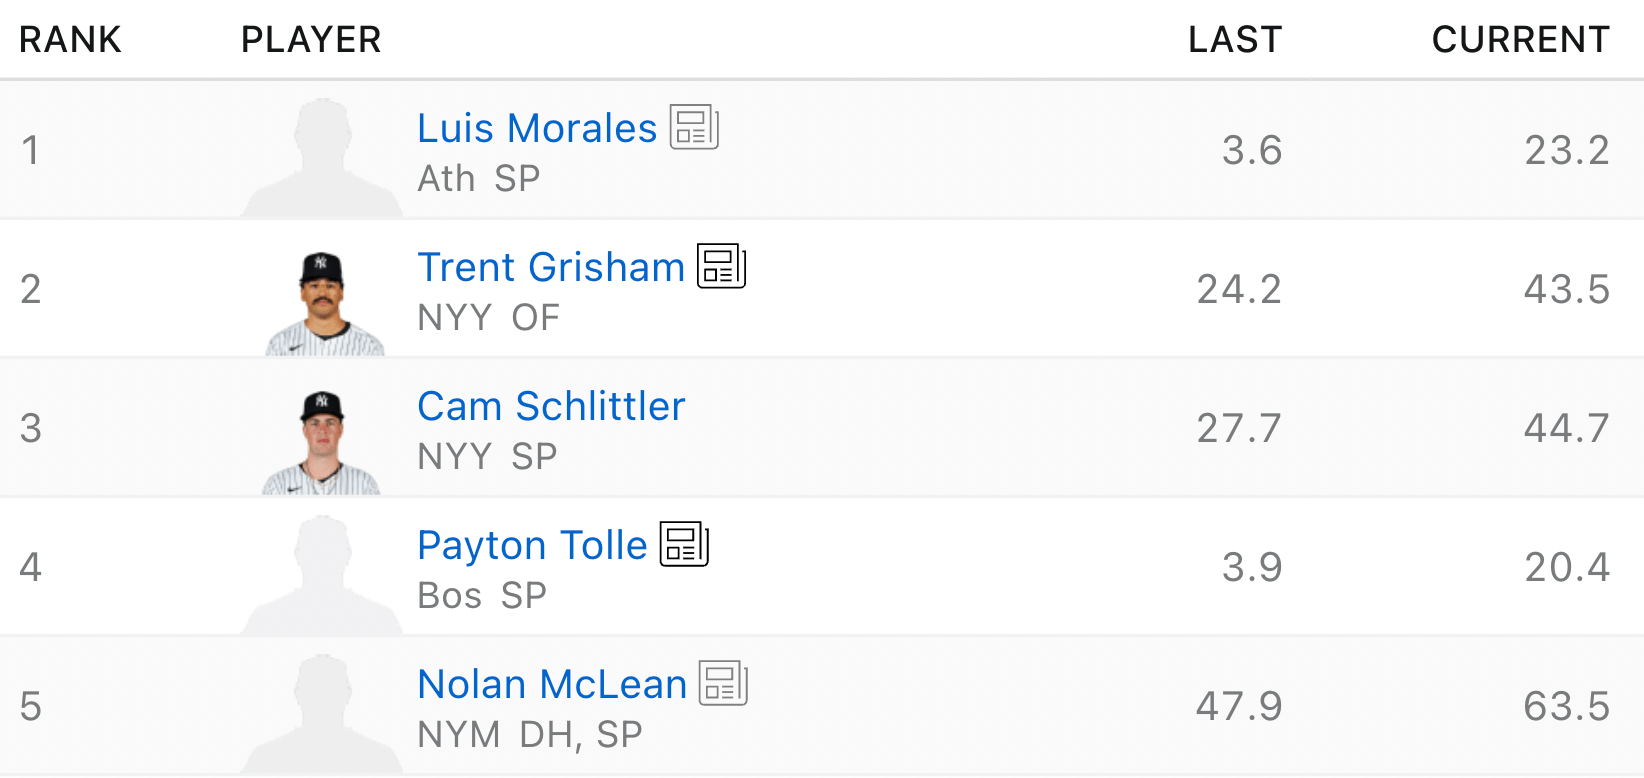Open the Nolan McLean player link
This screenshot has height=778, width=1644.
pyautogui.click(x=552, y=685)
